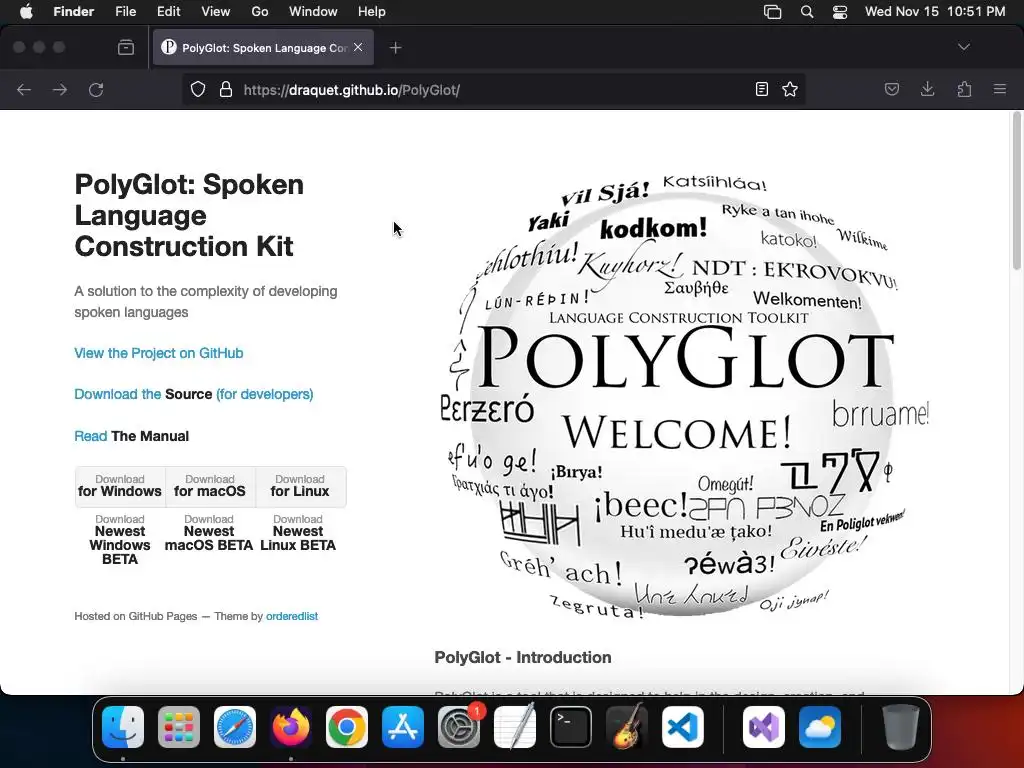The width and height of the screenshot is (1024, 768).
Task: Click the browser forward arrow
Action: coord(60,89)
